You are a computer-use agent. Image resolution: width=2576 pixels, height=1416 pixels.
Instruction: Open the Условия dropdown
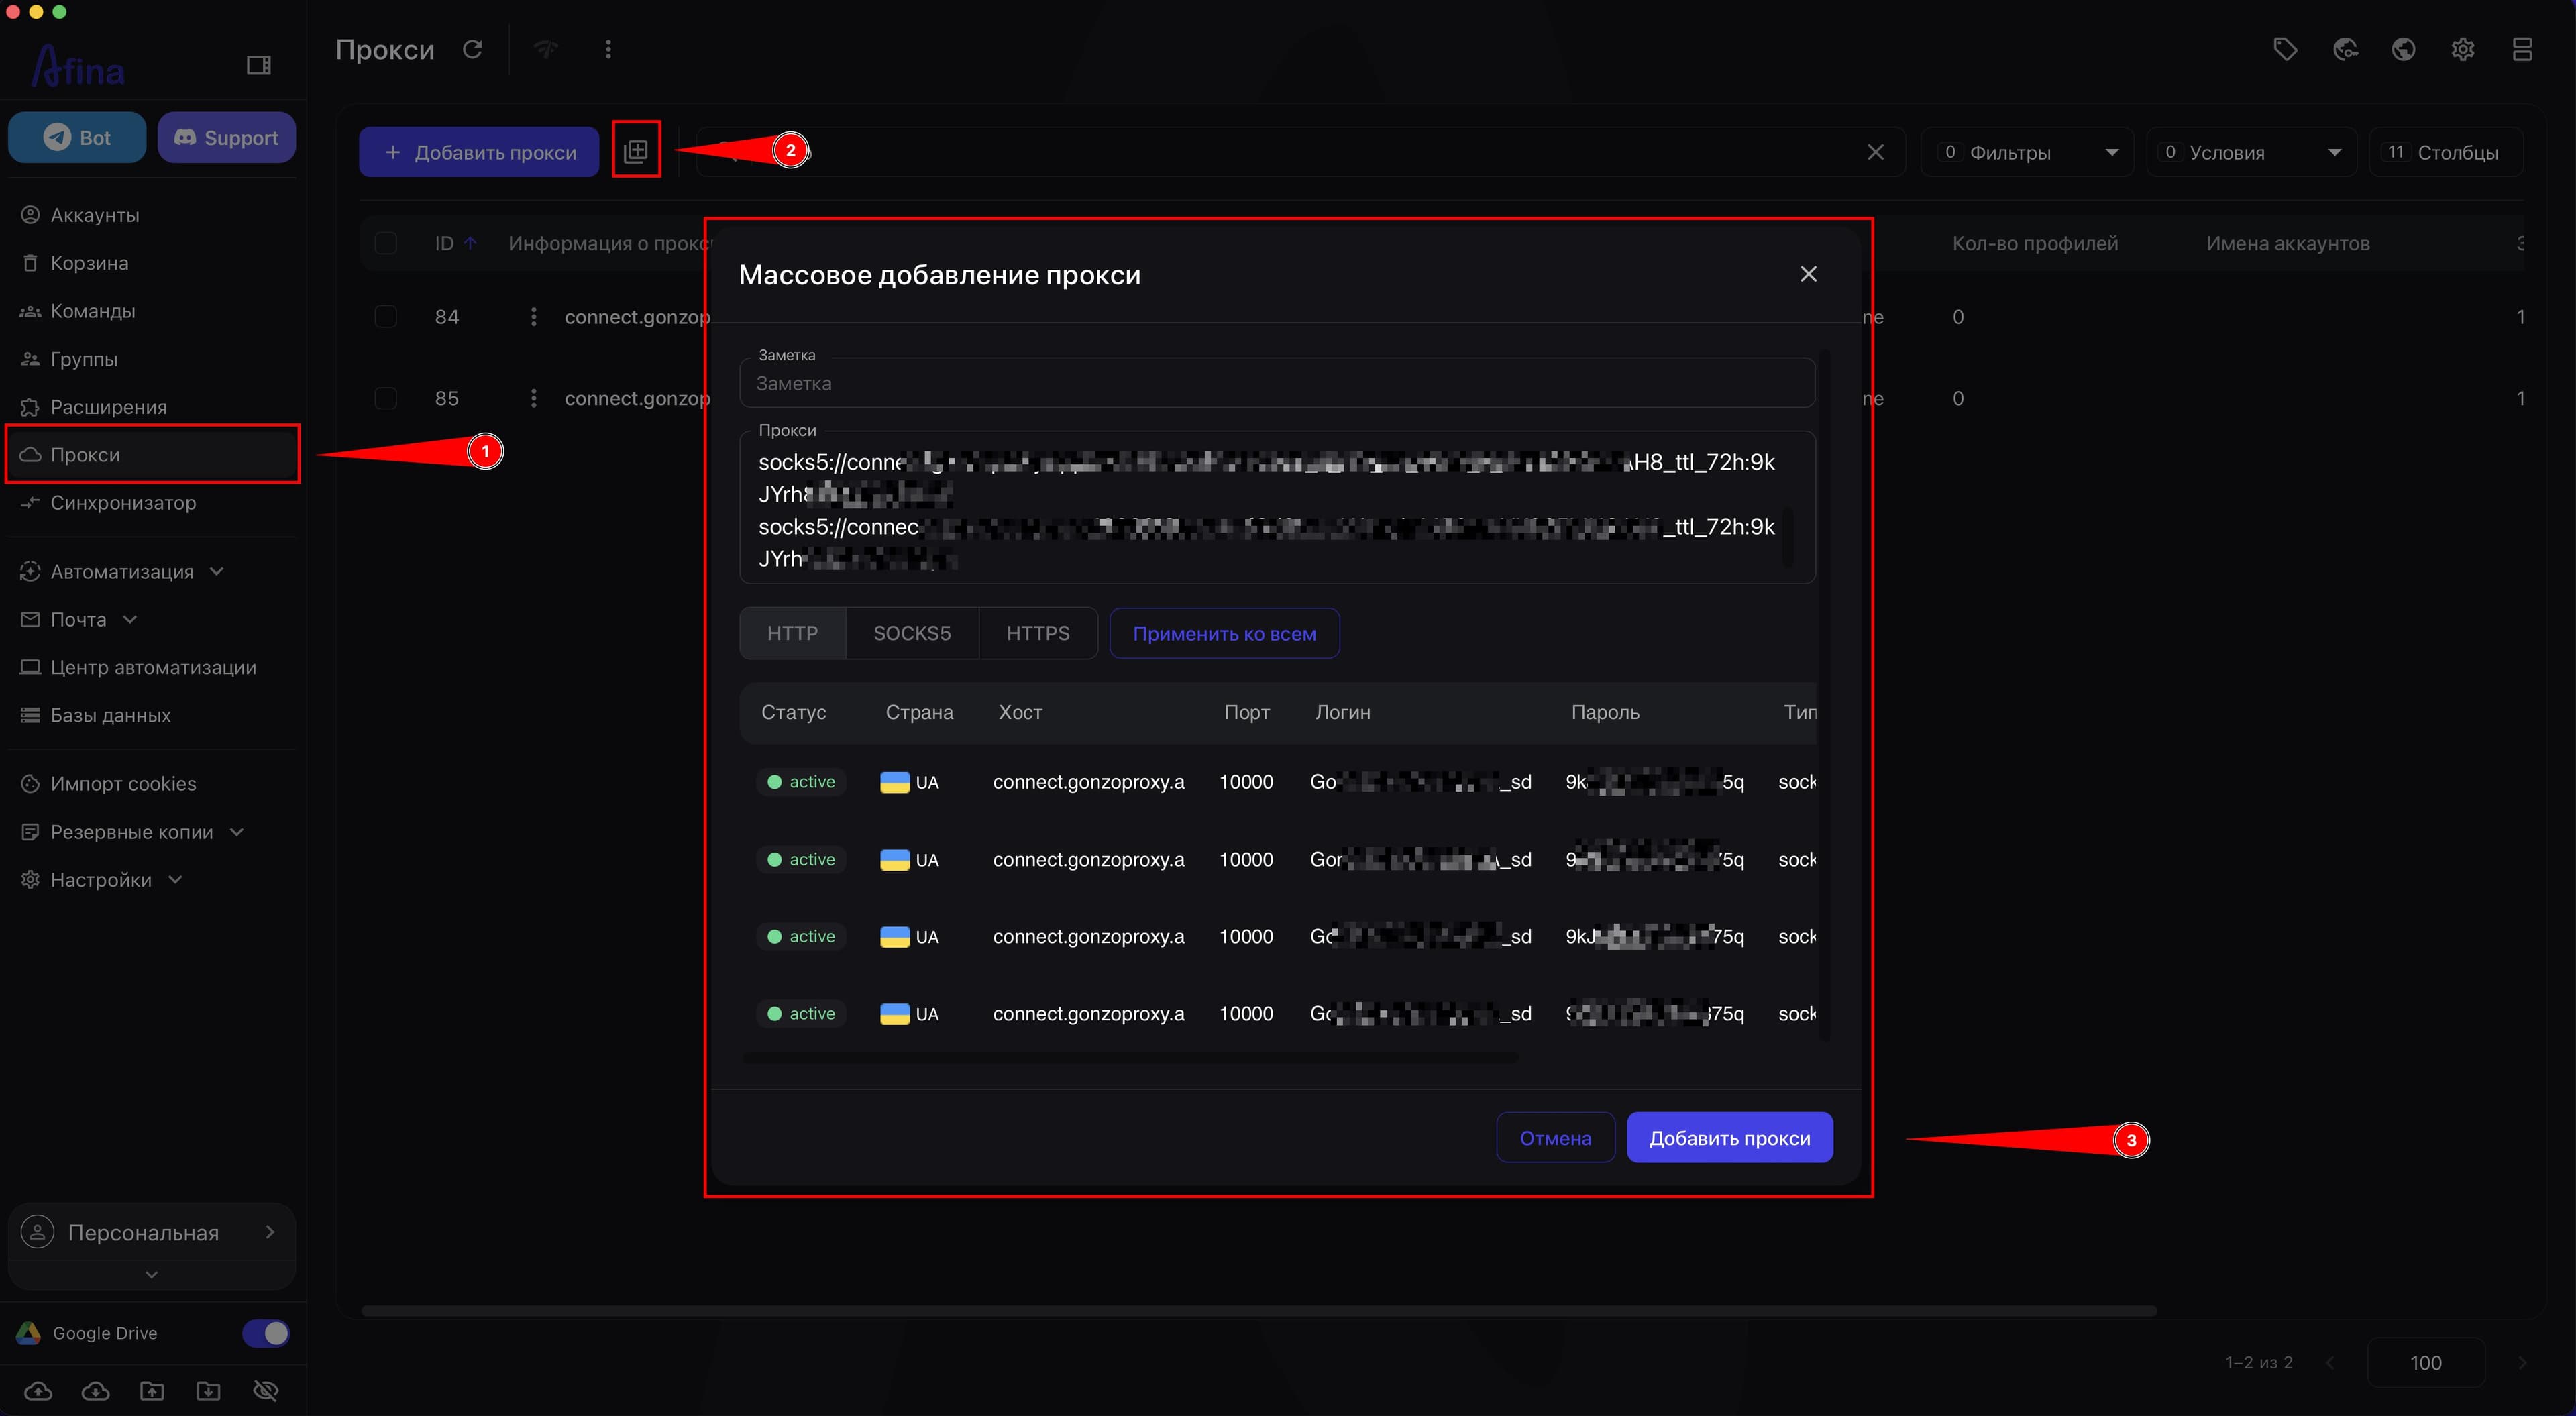(x=2251, y=152)
